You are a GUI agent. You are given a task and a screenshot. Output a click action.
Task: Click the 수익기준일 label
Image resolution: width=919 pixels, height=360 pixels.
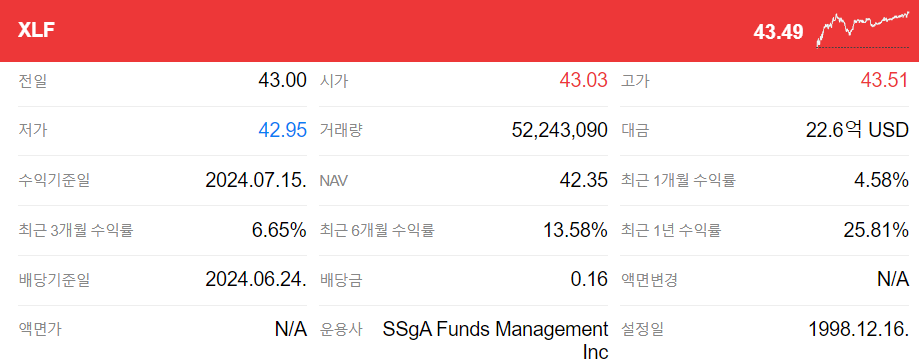tap(54, 181)
